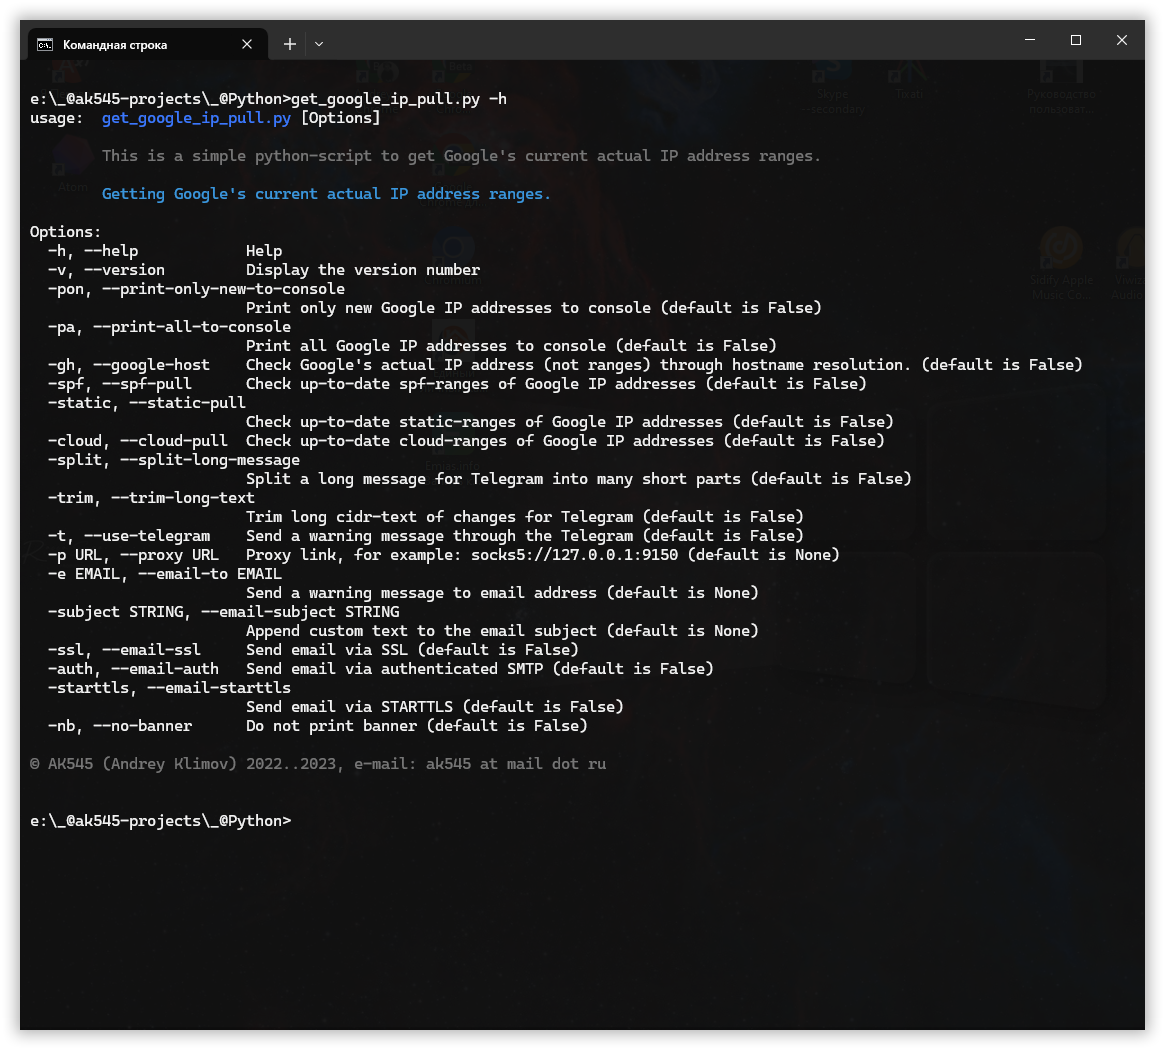Click the '-ssl, --email-ssl' option
The image size is (1165, 1050).
124,649
